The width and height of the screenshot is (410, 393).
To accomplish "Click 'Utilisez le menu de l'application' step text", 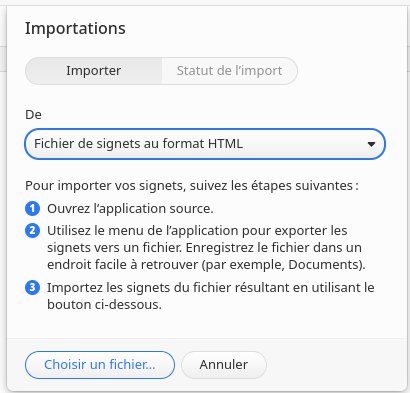I will click(x=197, y=231).
